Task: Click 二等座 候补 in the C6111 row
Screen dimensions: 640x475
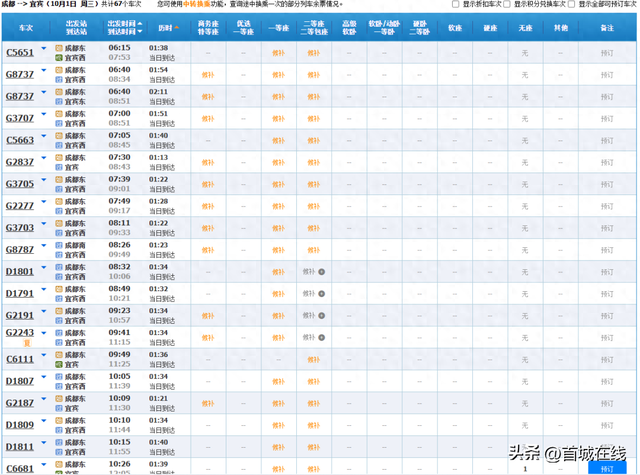Action: (313, 360)
